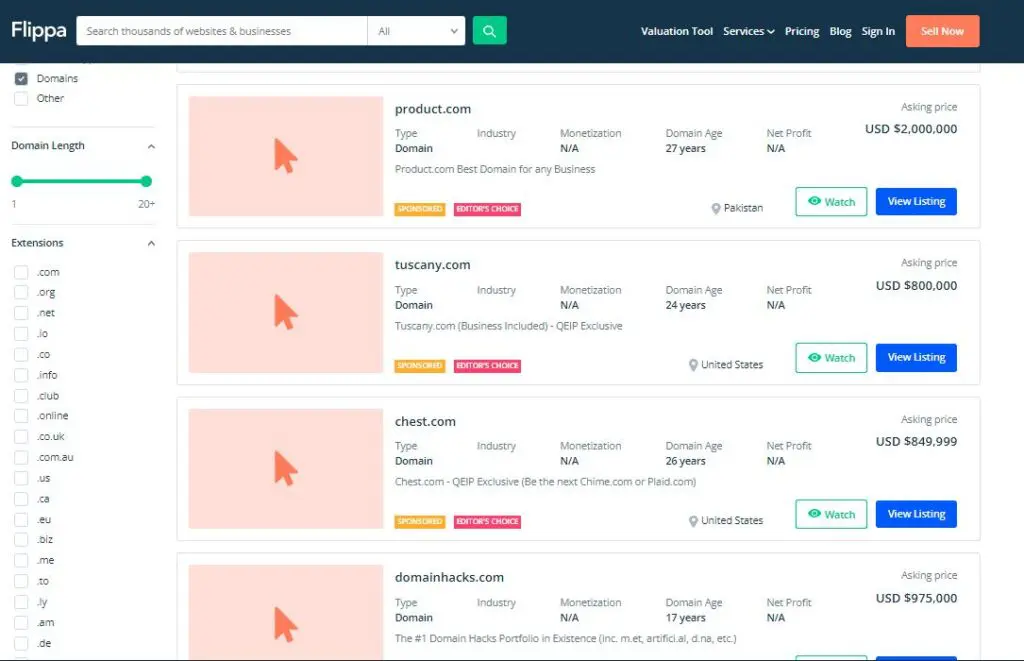The image size is (1024, 661).
Task: Check the .ly extension box
Action: click(21, 602)
